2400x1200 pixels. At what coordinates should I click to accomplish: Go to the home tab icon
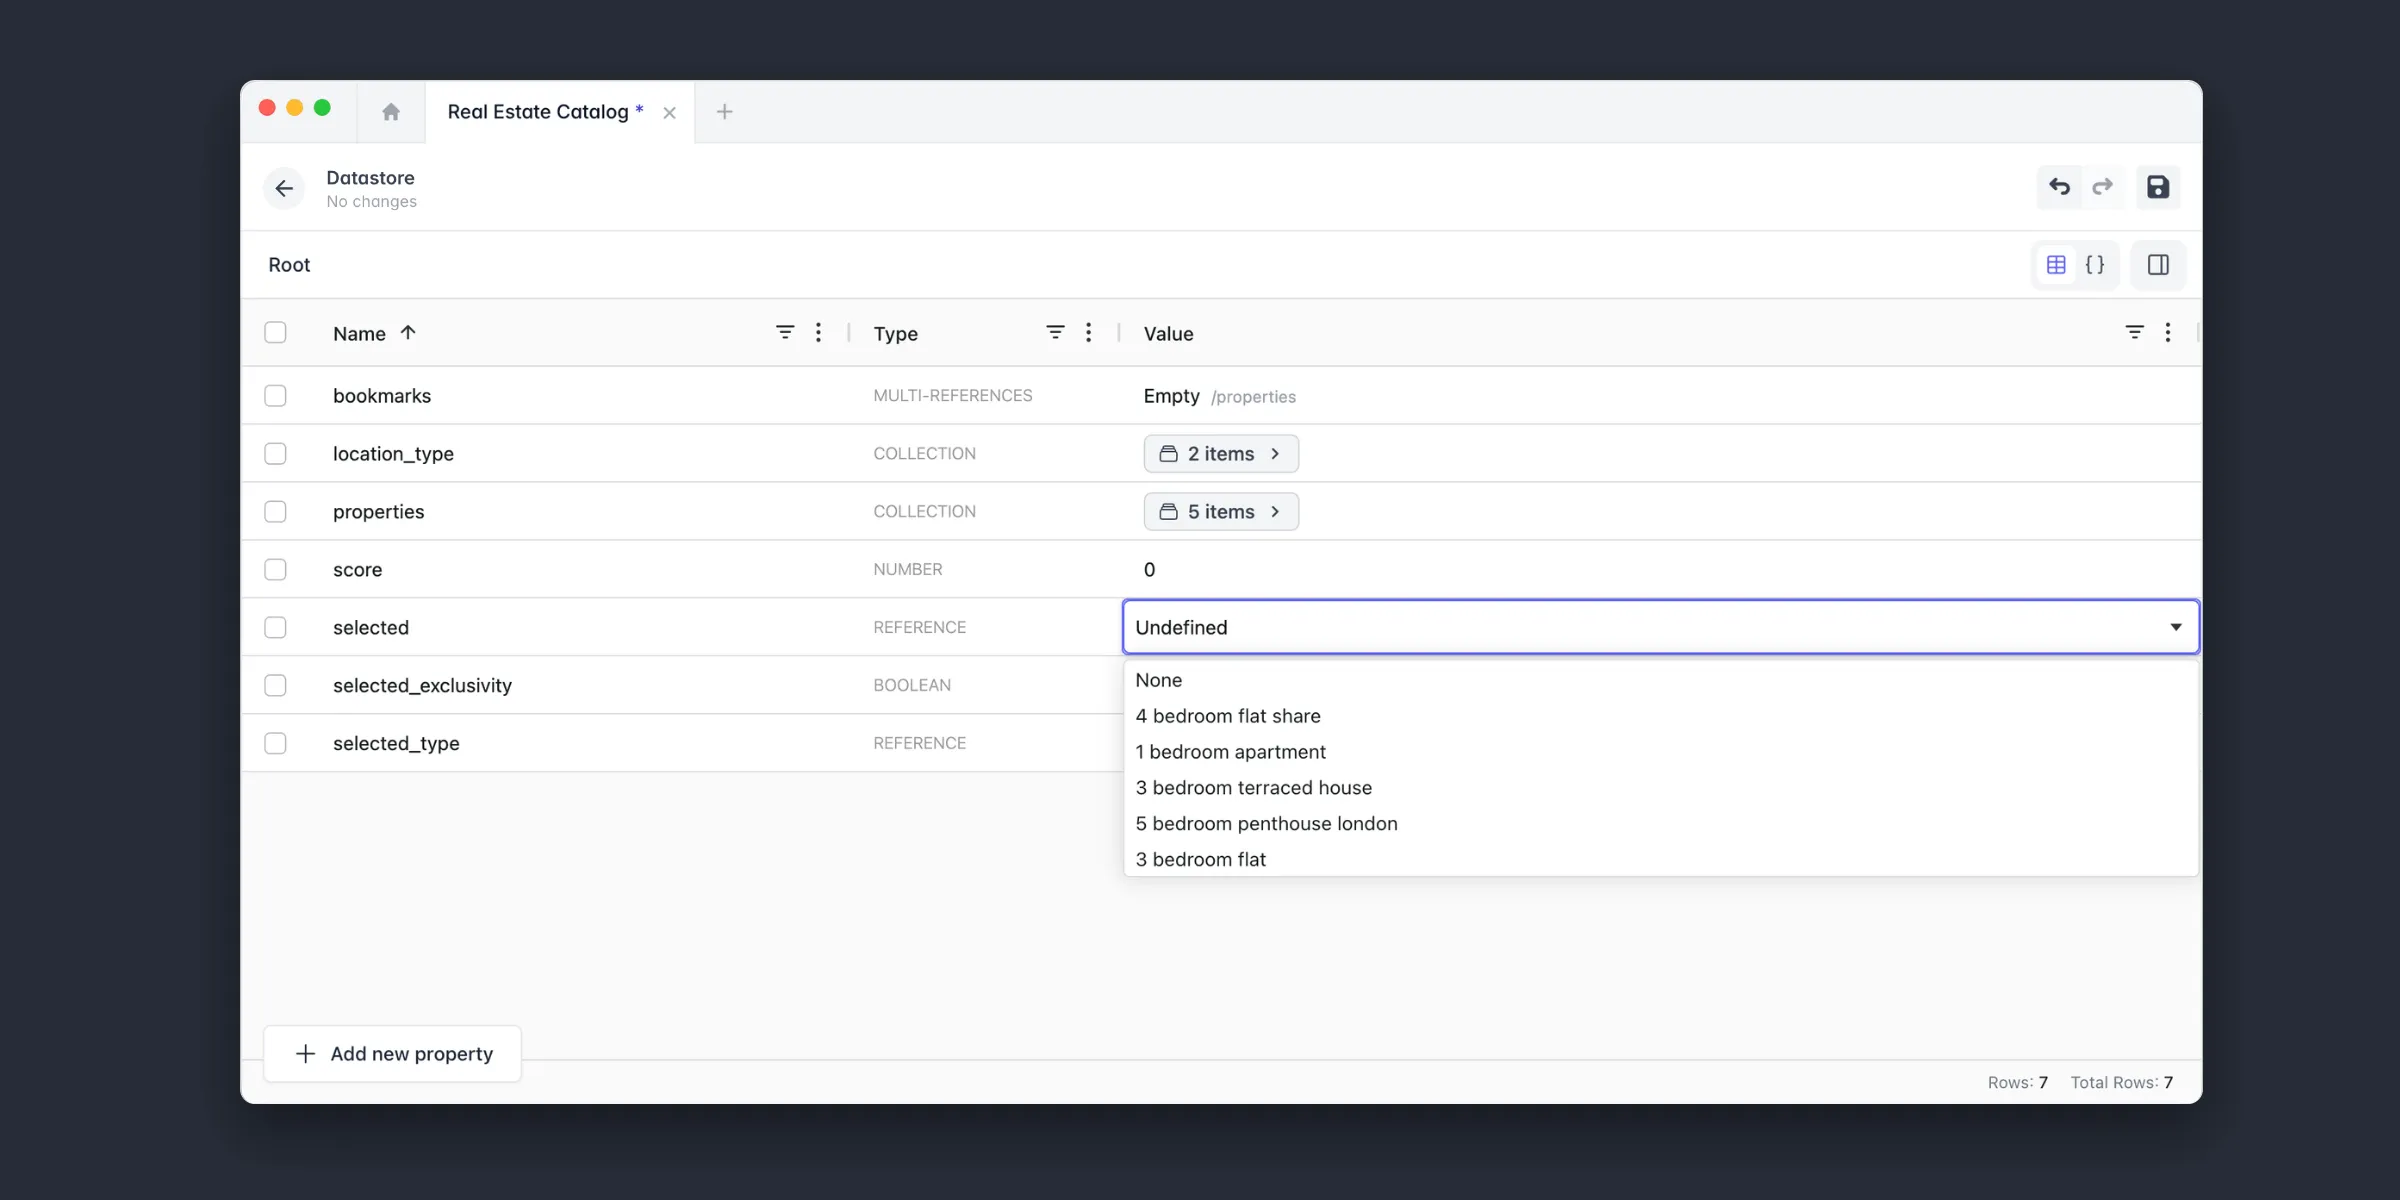[391, 112]
